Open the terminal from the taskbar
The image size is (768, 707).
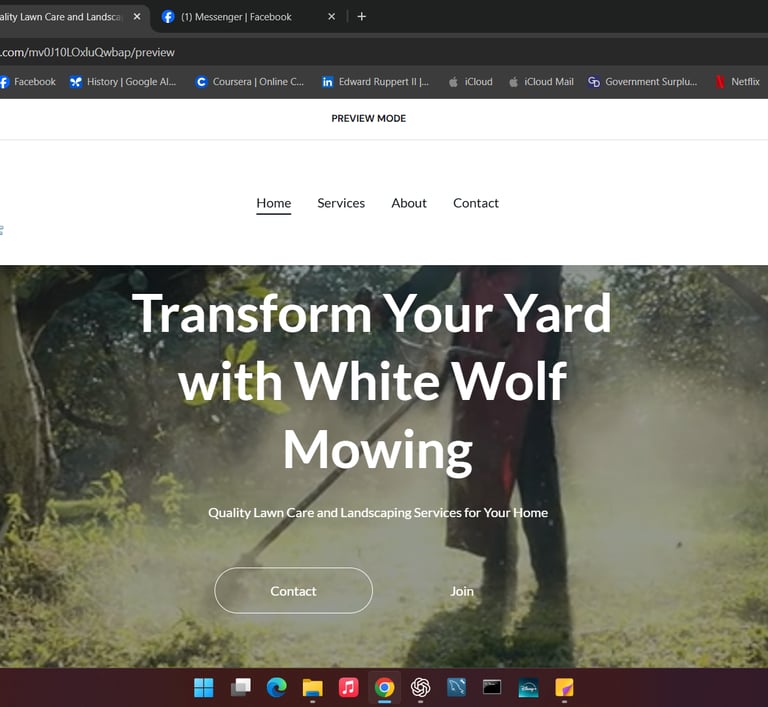[x=492, y=687]
